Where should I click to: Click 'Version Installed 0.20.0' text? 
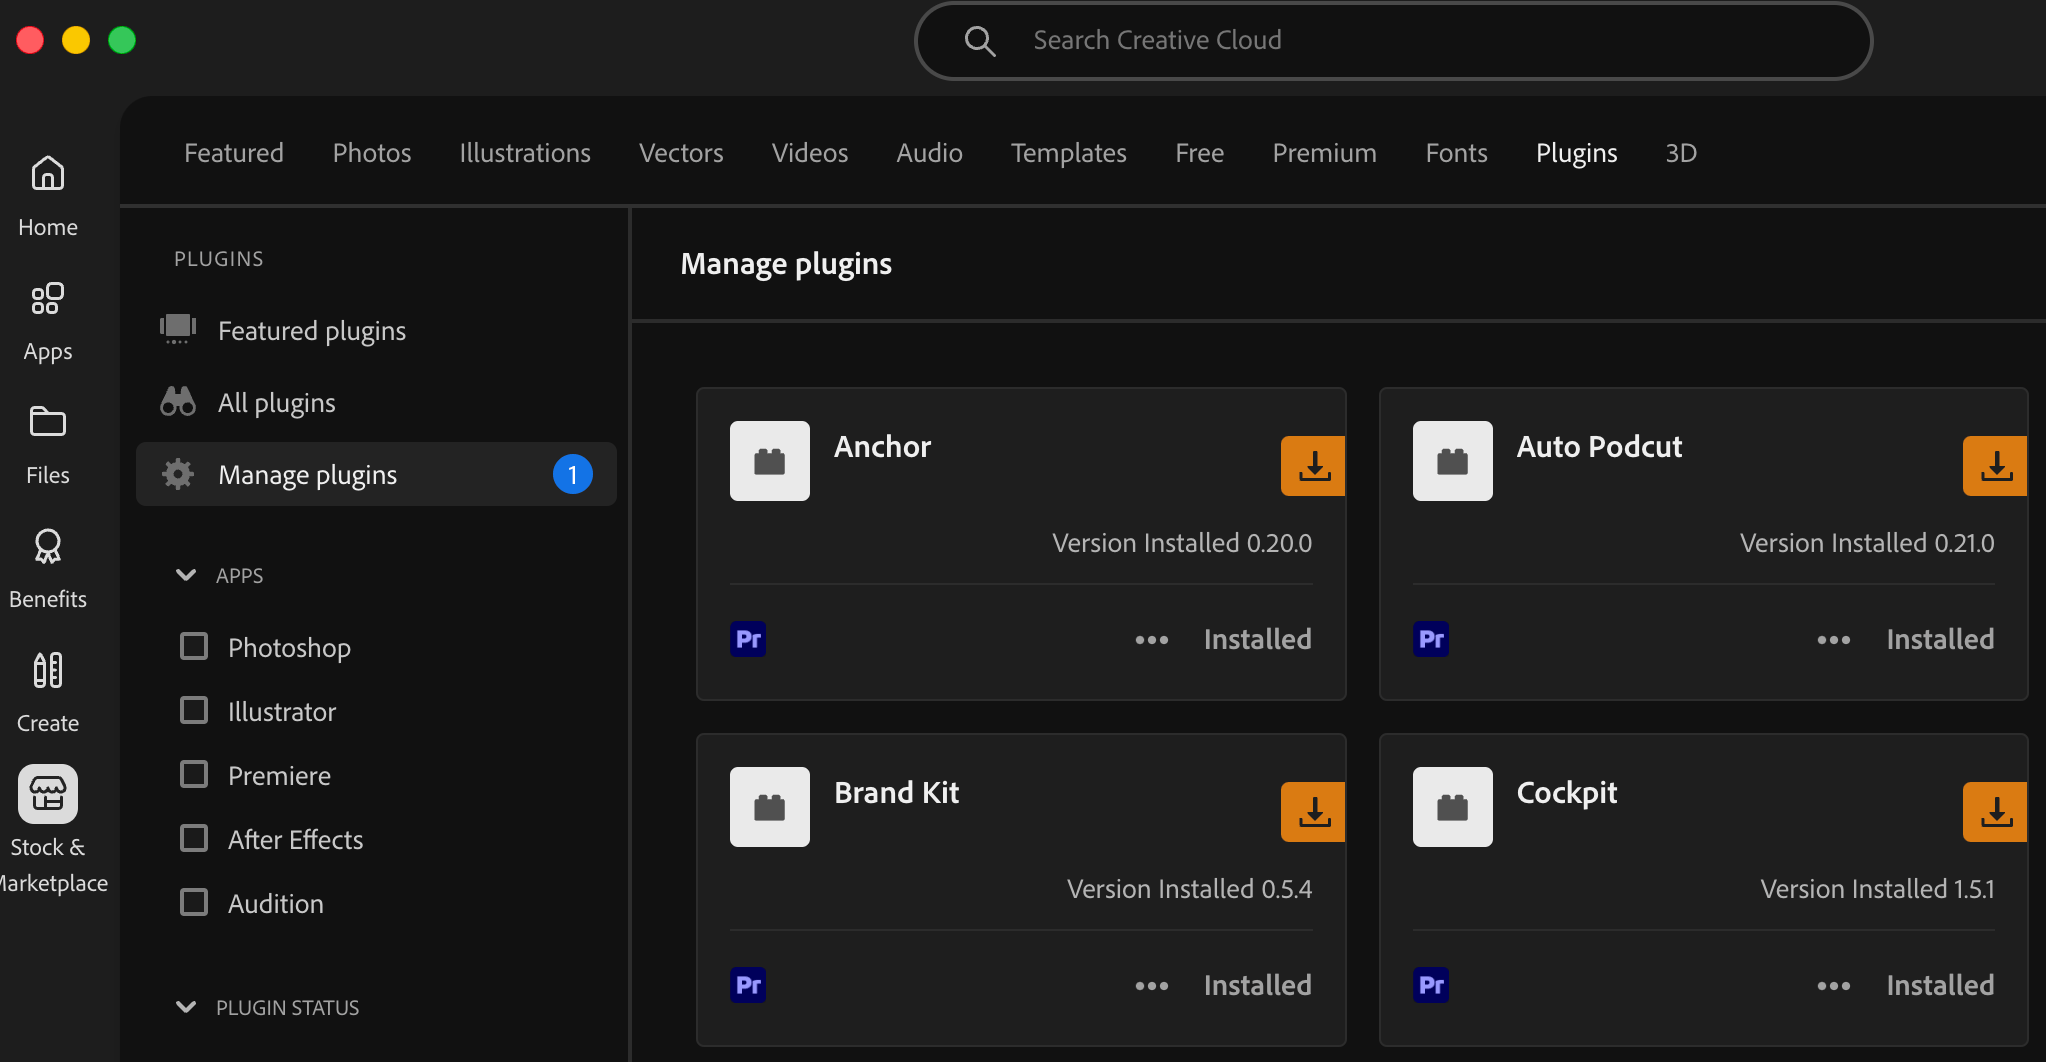point(1182,543)
